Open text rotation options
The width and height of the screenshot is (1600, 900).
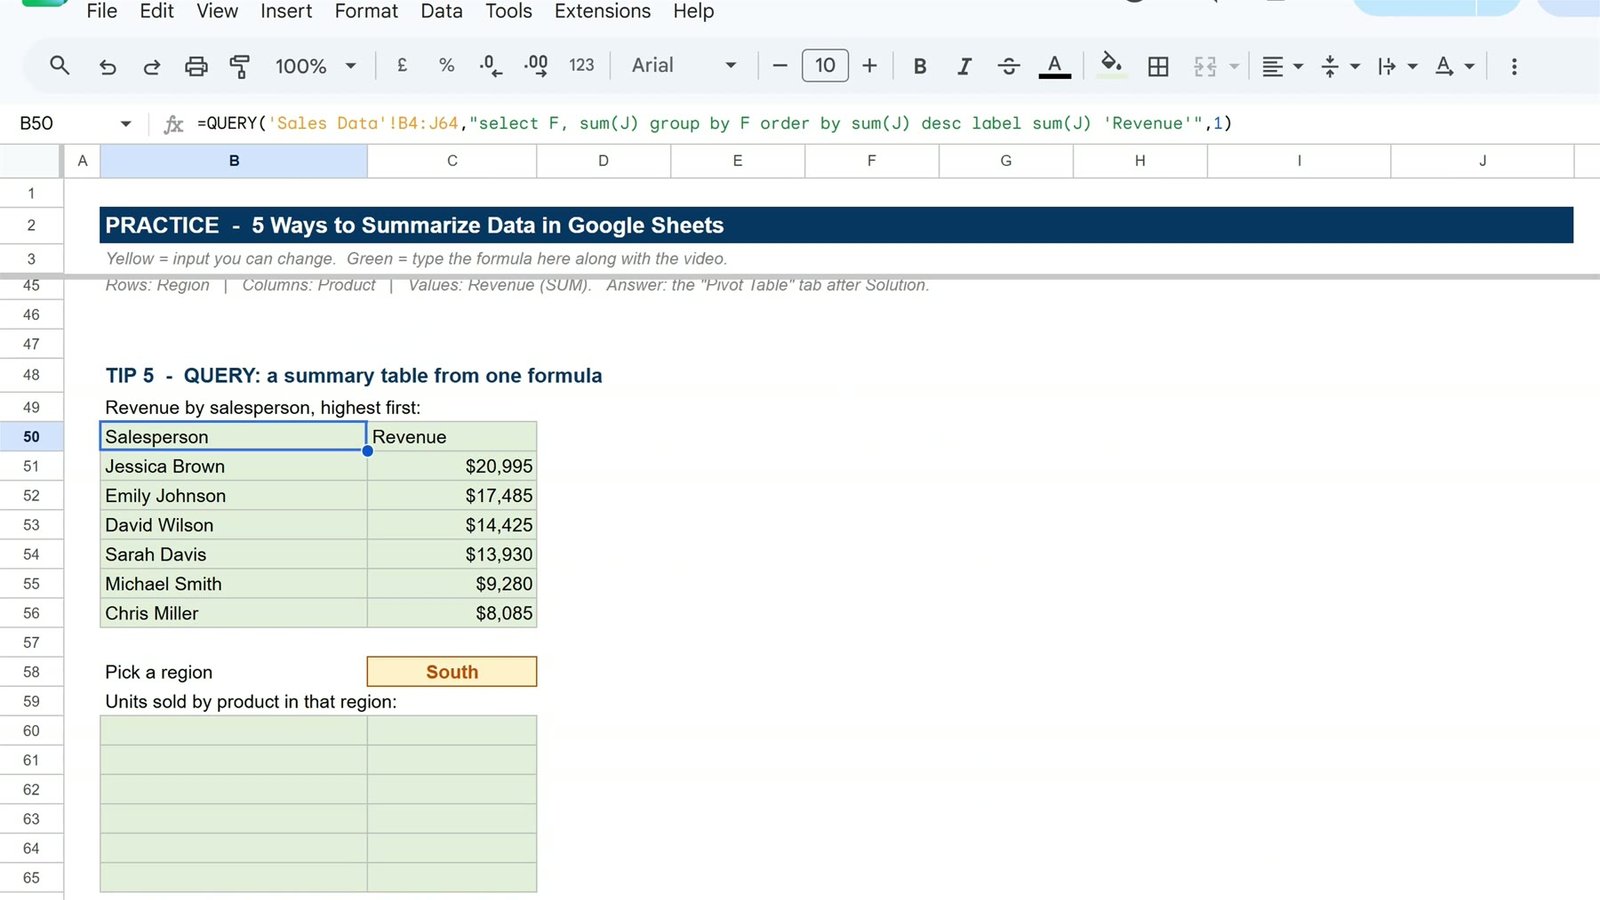click(x=1454, y=66)
